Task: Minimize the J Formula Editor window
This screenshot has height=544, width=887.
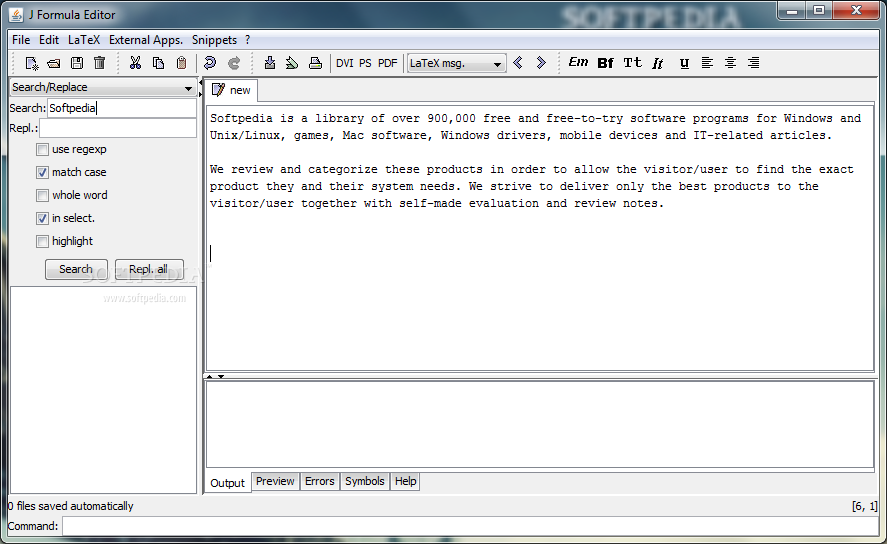Action: coord(792,11)
